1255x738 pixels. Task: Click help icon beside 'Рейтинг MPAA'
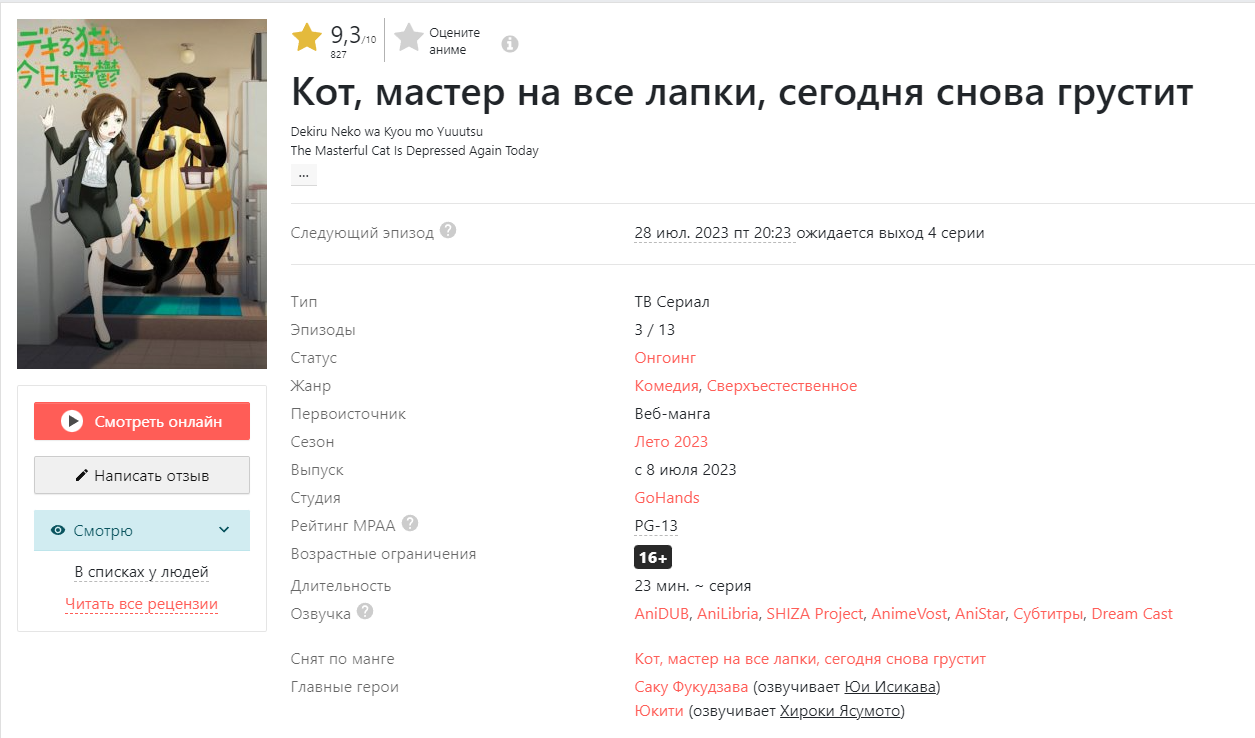(410, 524)
